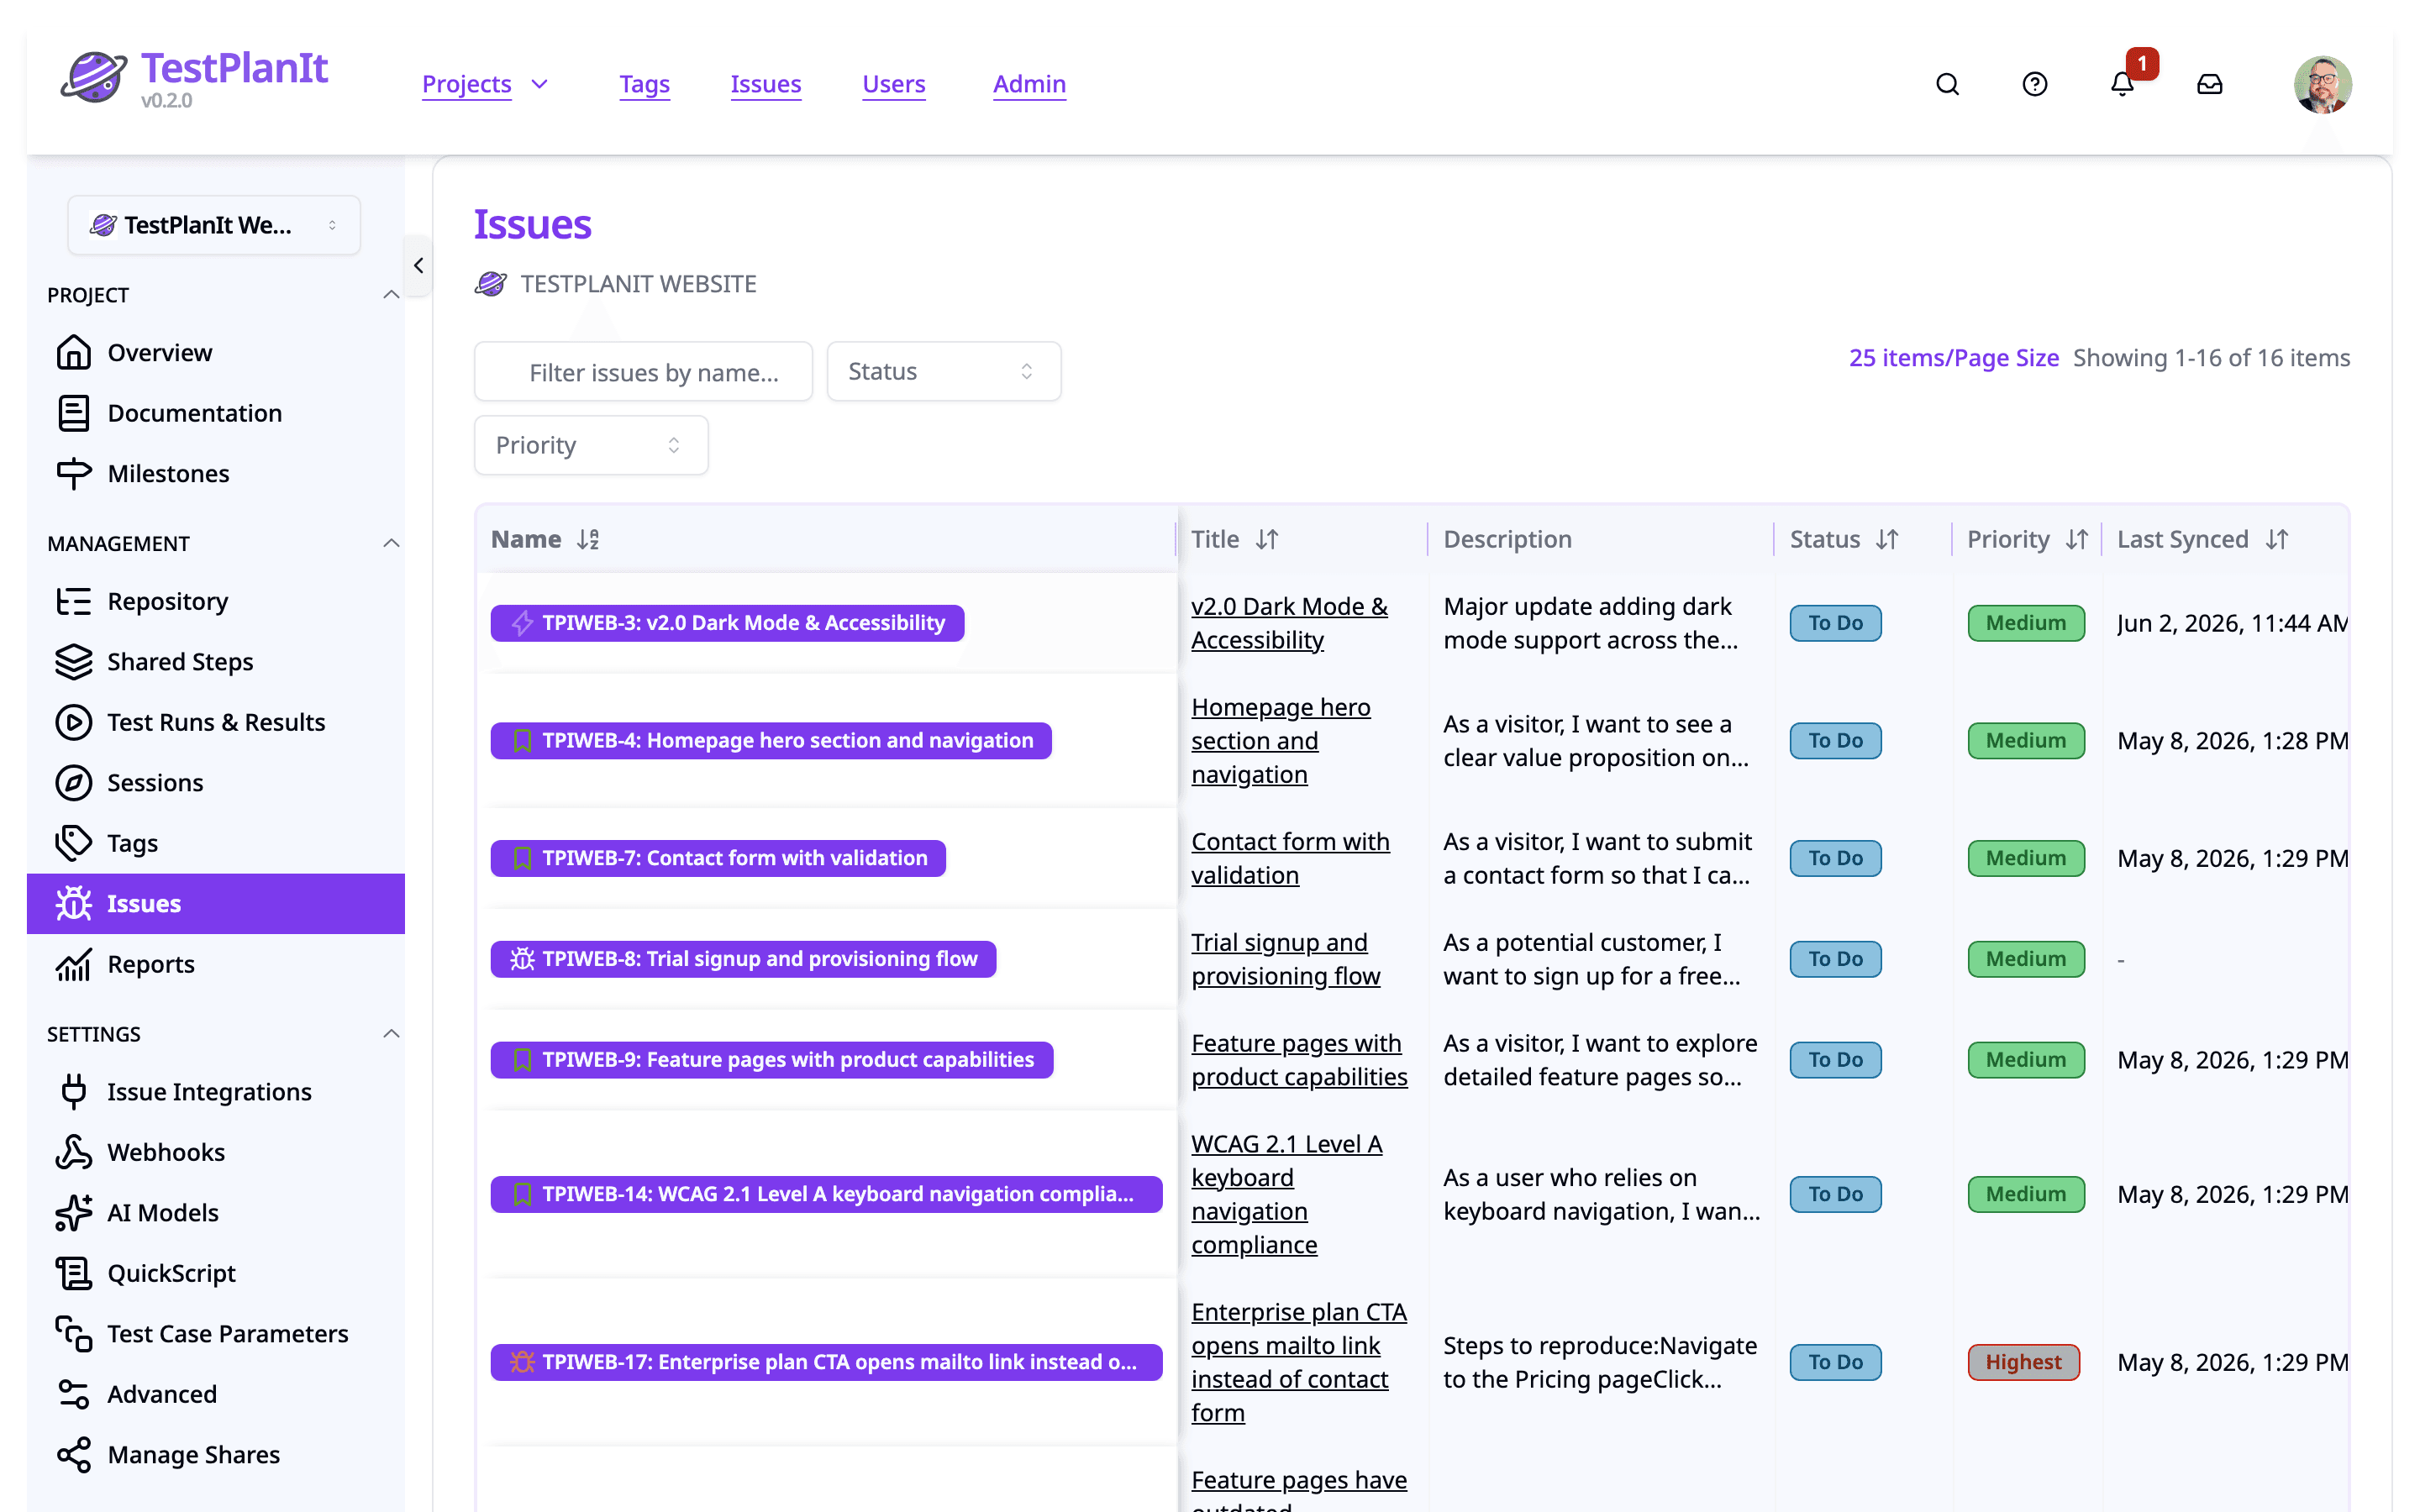Expand the Projects menu chevron
The image size is (2420, 1512).
click(540, 84)
